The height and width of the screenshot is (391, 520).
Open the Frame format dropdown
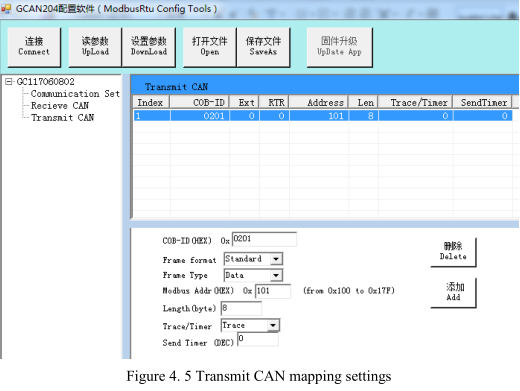[276, 259]
